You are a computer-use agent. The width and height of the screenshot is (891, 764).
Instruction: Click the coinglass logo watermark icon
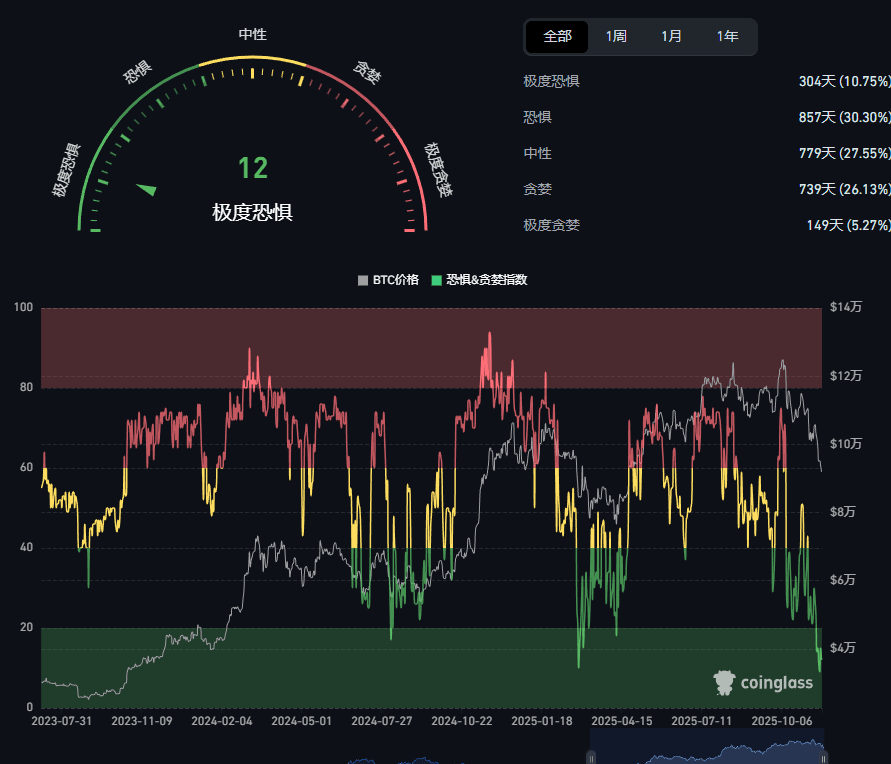(724, 683)
